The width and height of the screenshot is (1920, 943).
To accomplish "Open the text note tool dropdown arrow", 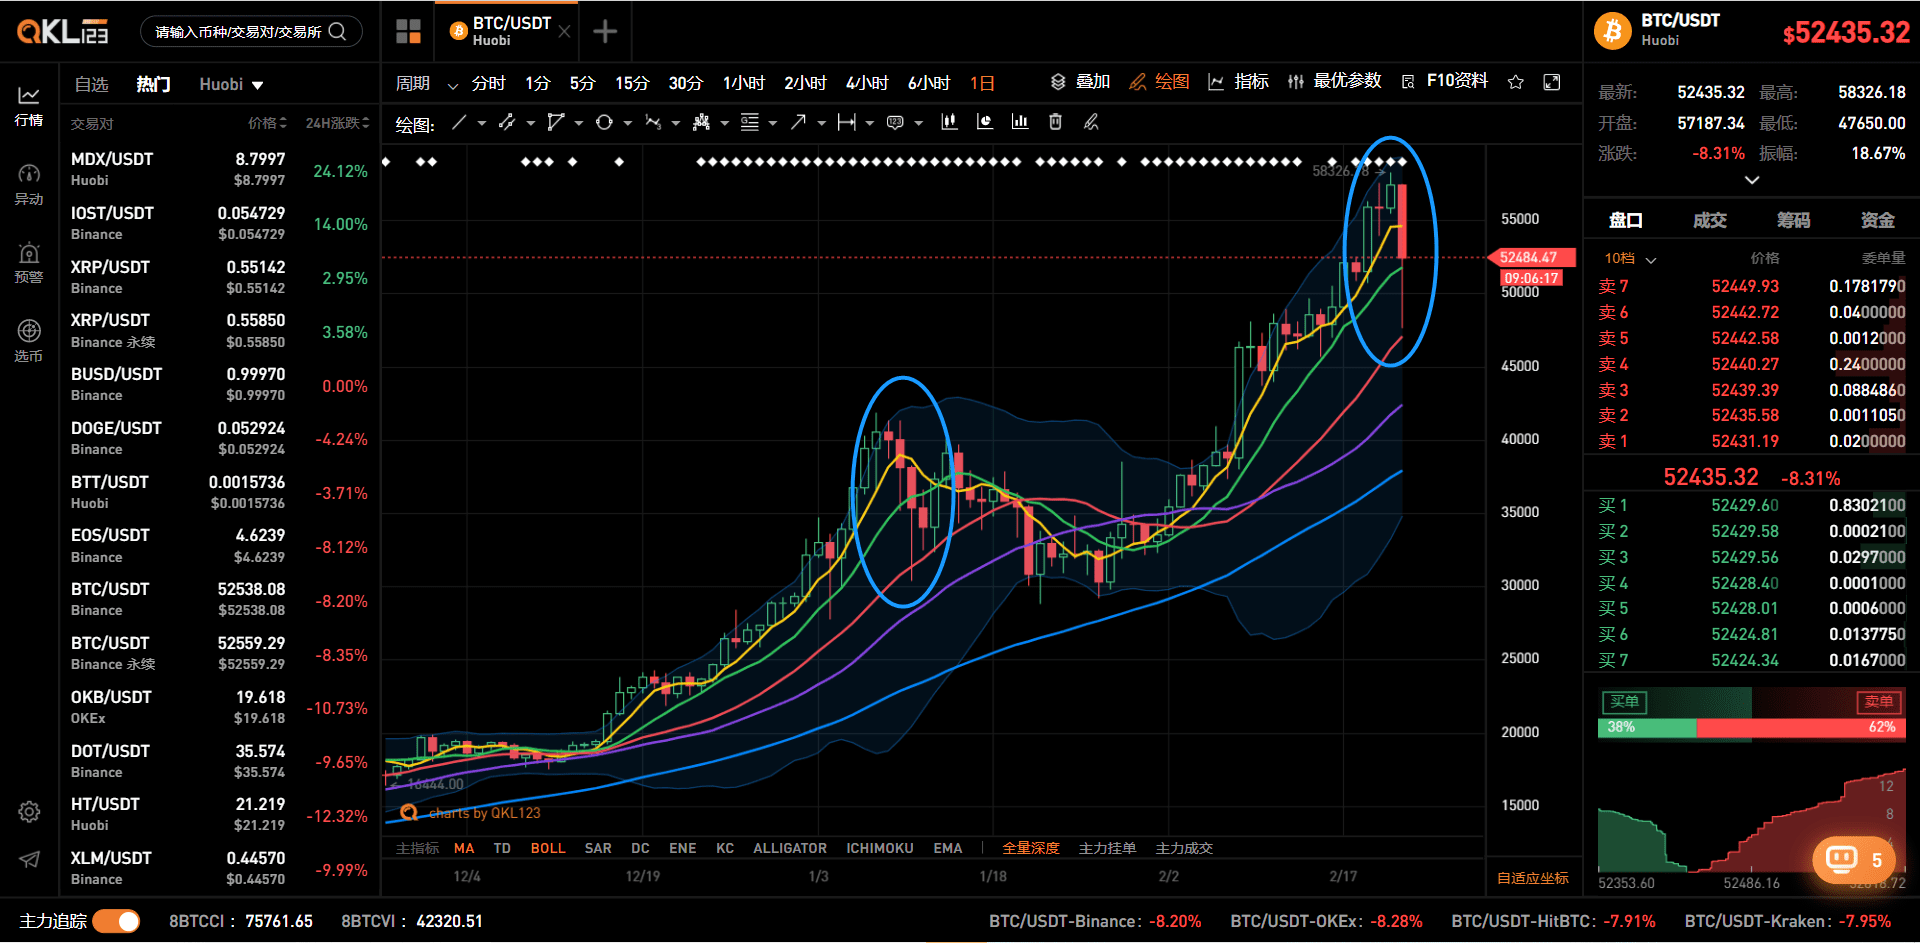I will click(x=918, y=123).
